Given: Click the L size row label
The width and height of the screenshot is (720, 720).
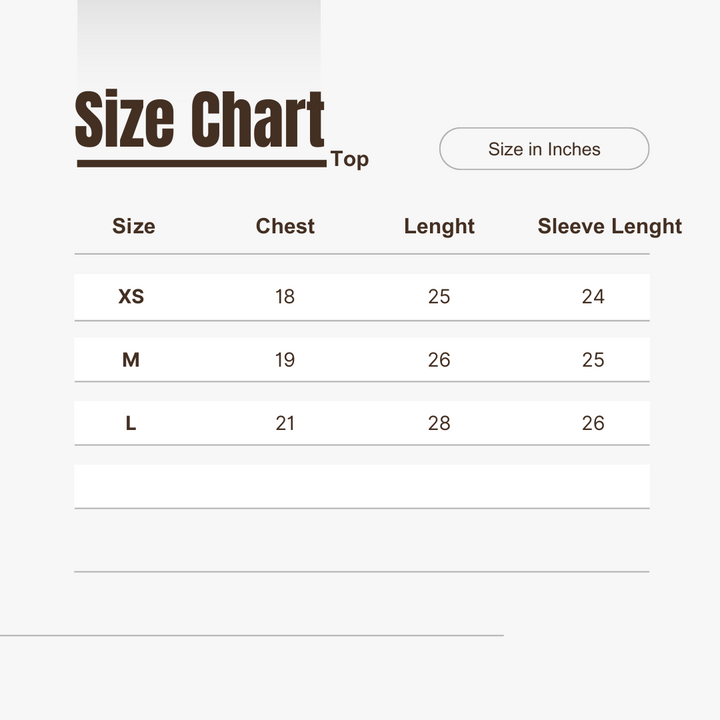Looking at the screenshot, I should click(x=131, y=423).
